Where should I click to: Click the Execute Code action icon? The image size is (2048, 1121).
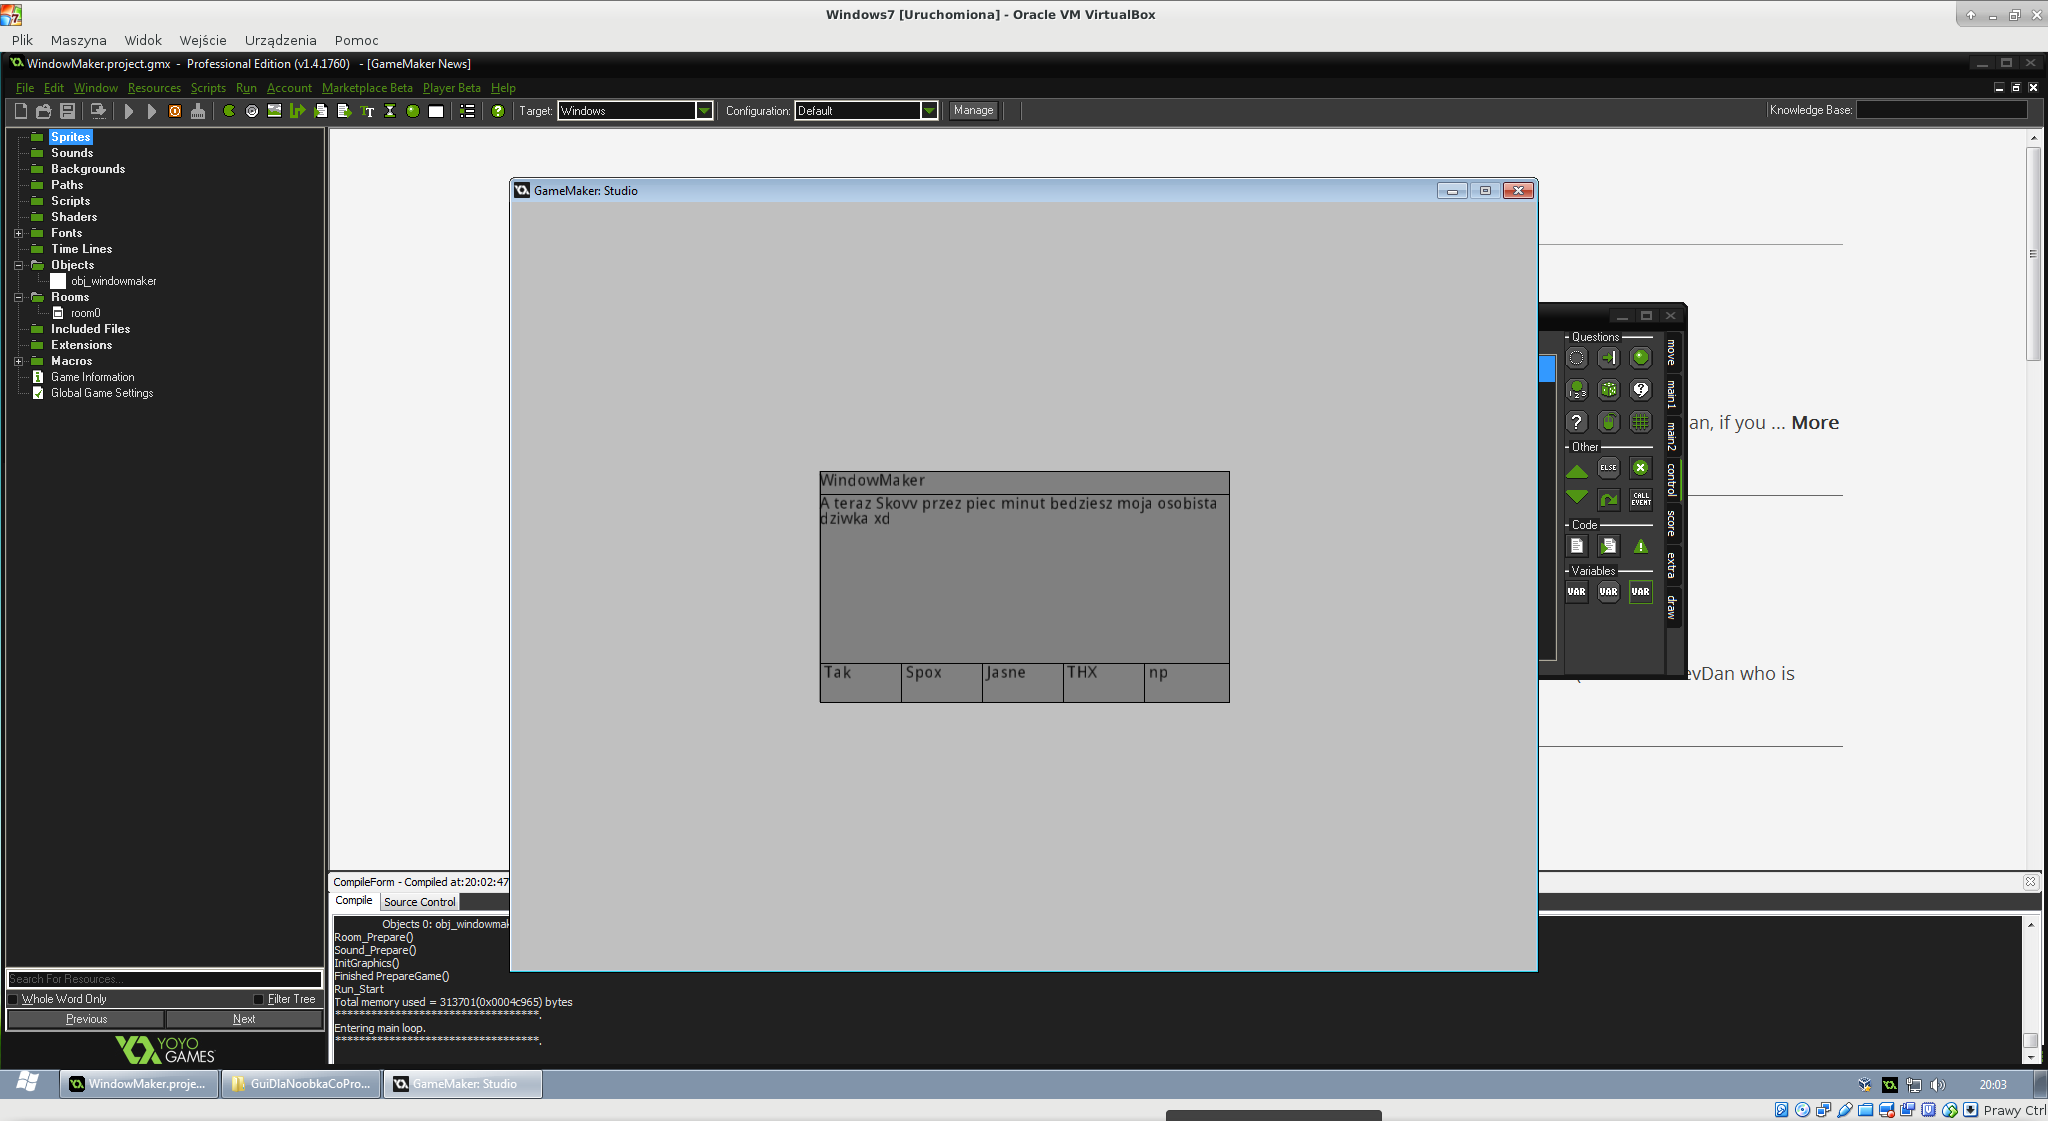coord(1577,546)
